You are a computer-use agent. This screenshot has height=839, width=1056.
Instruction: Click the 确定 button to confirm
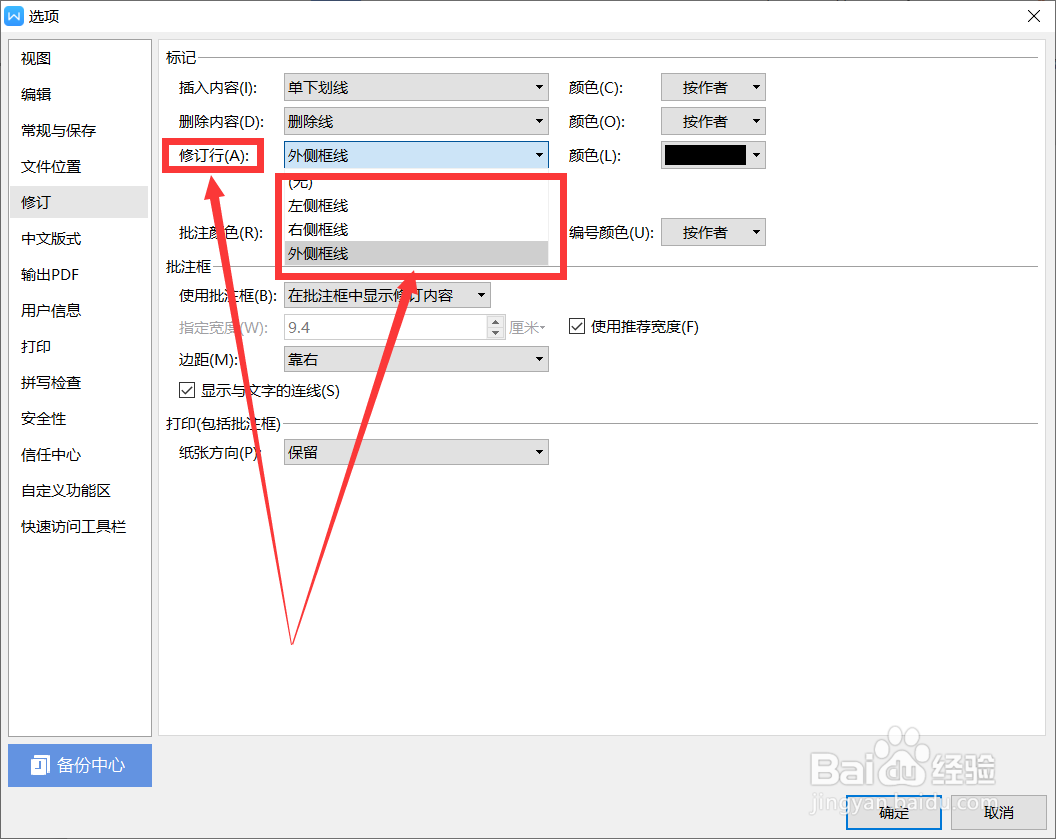[x=893, y=812]
